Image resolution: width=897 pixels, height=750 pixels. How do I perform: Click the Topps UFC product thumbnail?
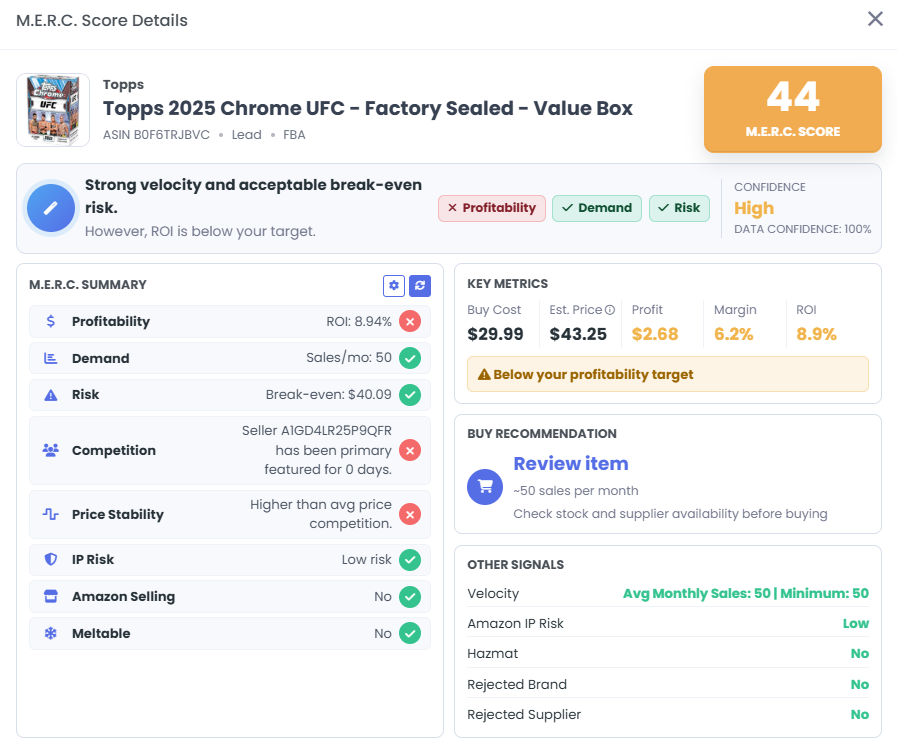53,110
